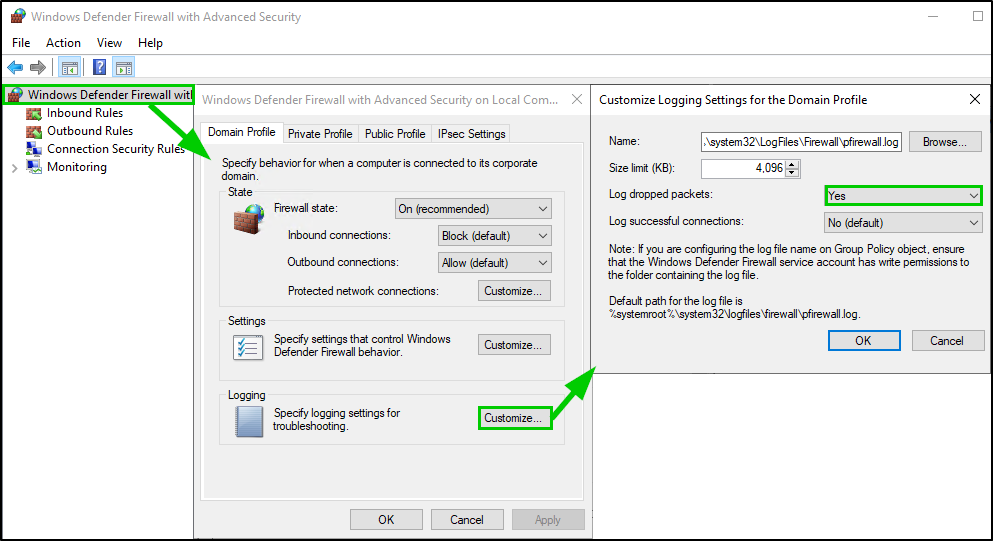Click the Monitoring tree icon
This screenshot has width=993, height=541.
pos(34,167)
